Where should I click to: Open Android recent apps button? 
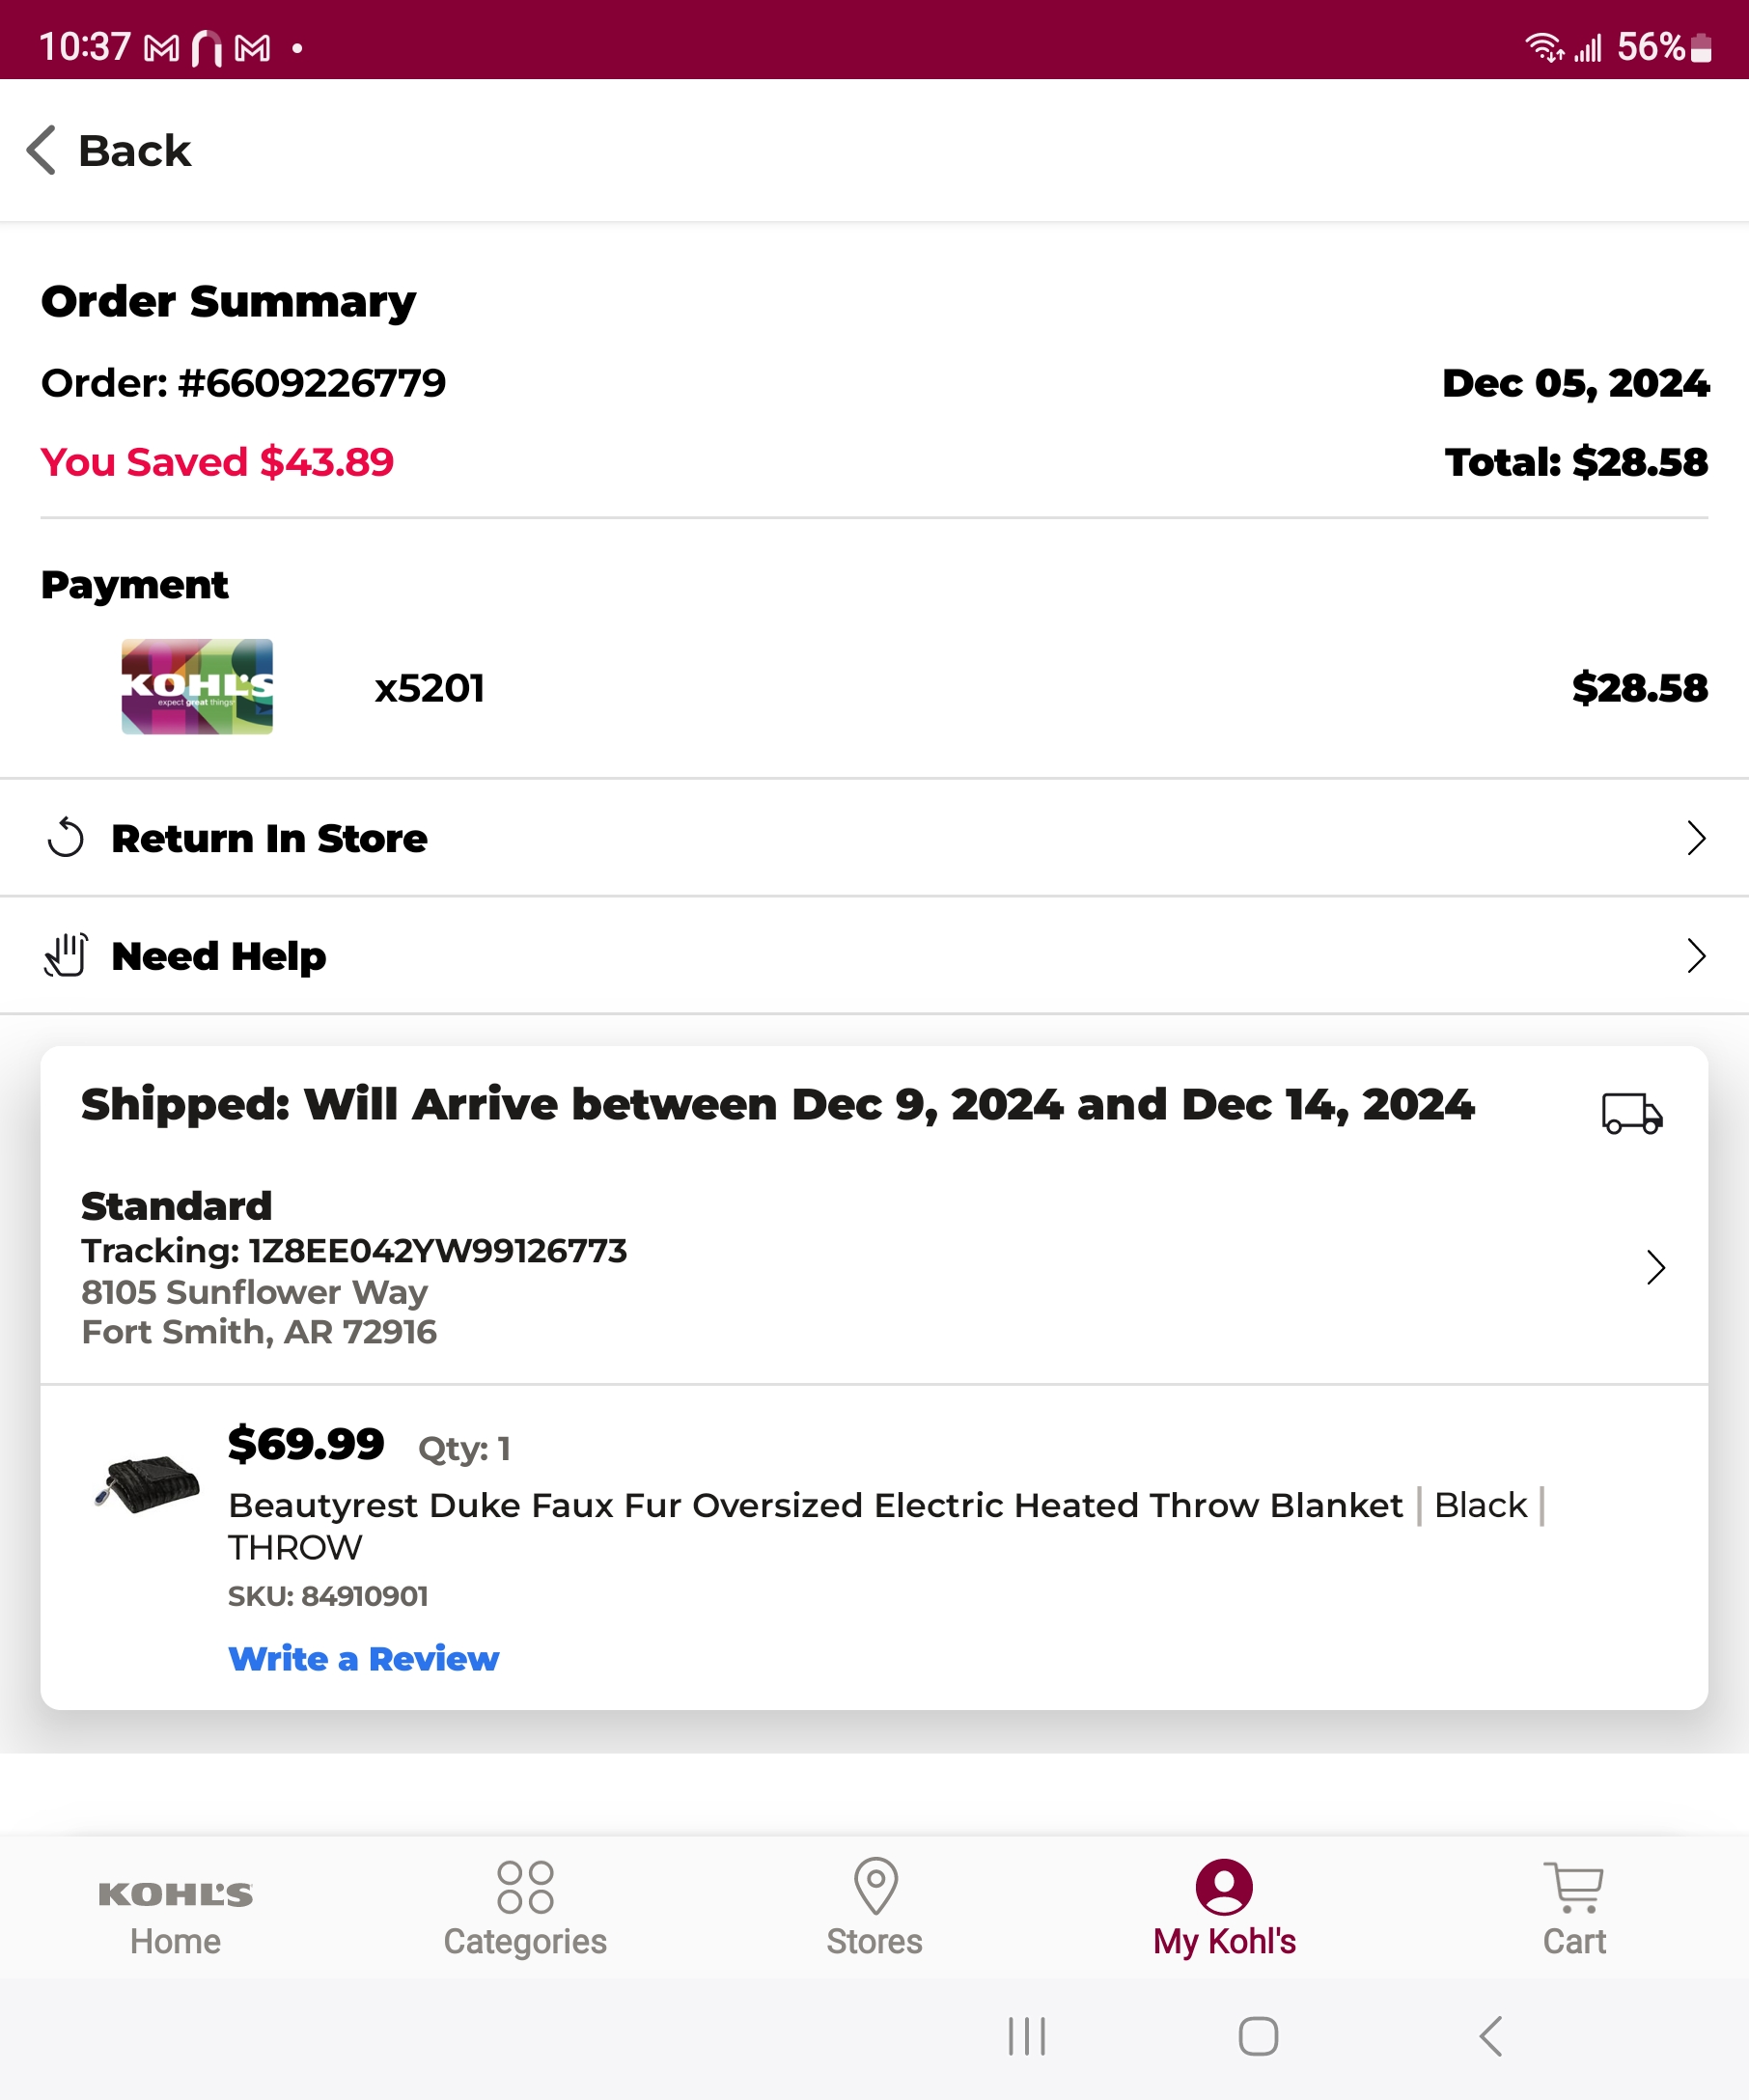(x=1027, y=2036)
